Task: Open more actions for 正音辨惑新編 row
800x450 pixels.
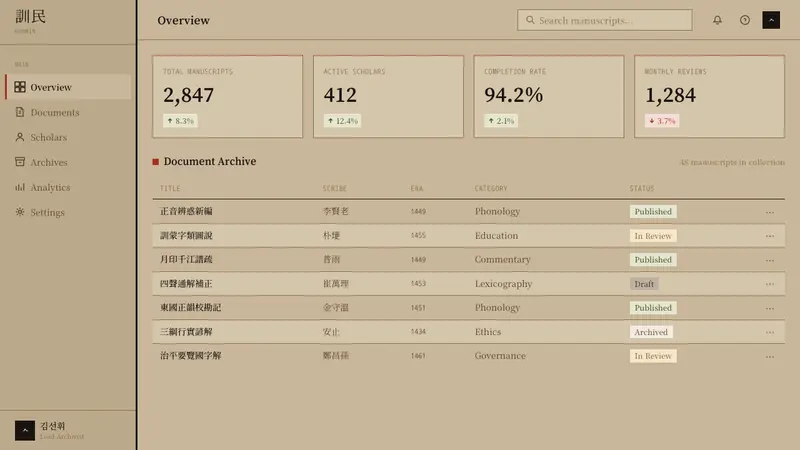Action: point(770,212)
